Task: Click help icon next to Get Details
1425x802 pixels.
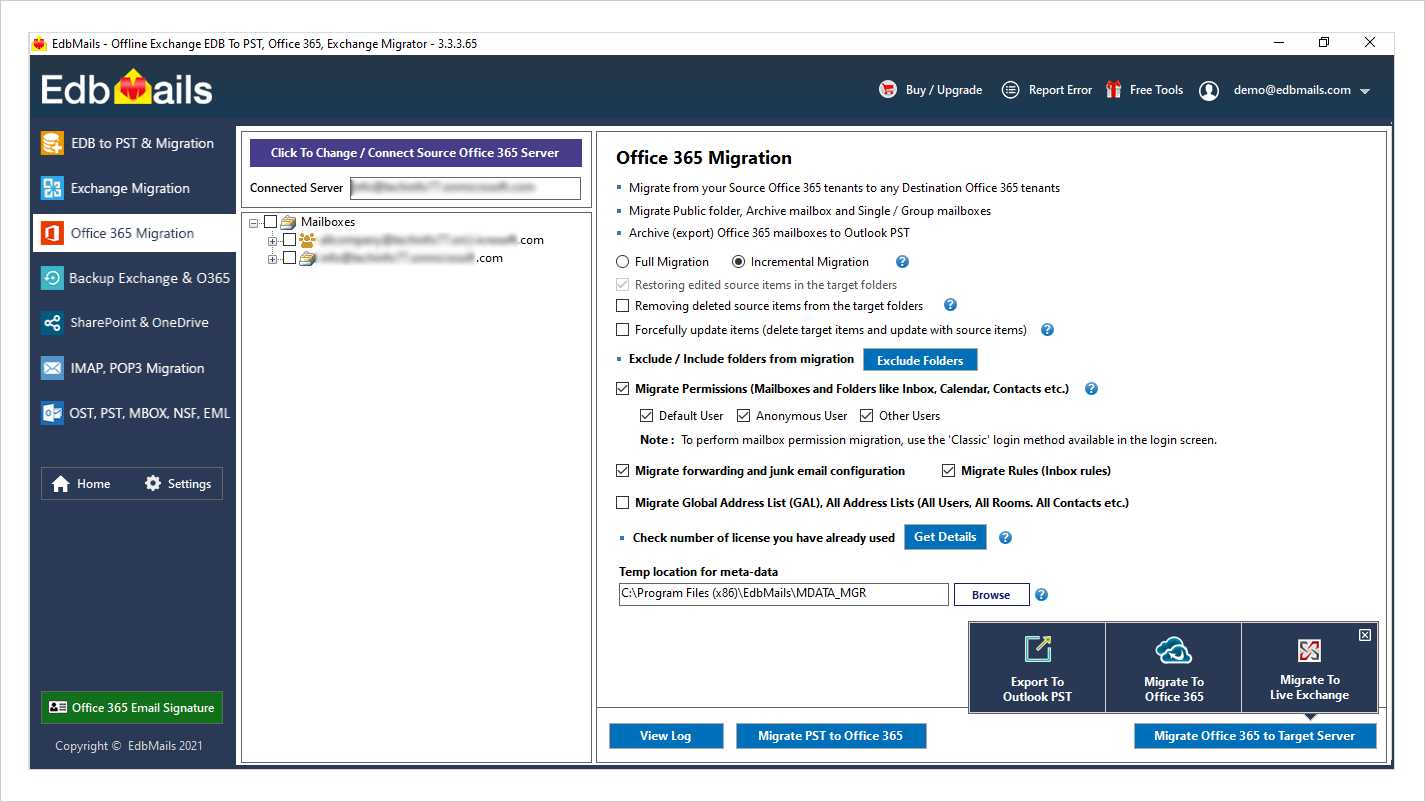Action: (1005, 538)
